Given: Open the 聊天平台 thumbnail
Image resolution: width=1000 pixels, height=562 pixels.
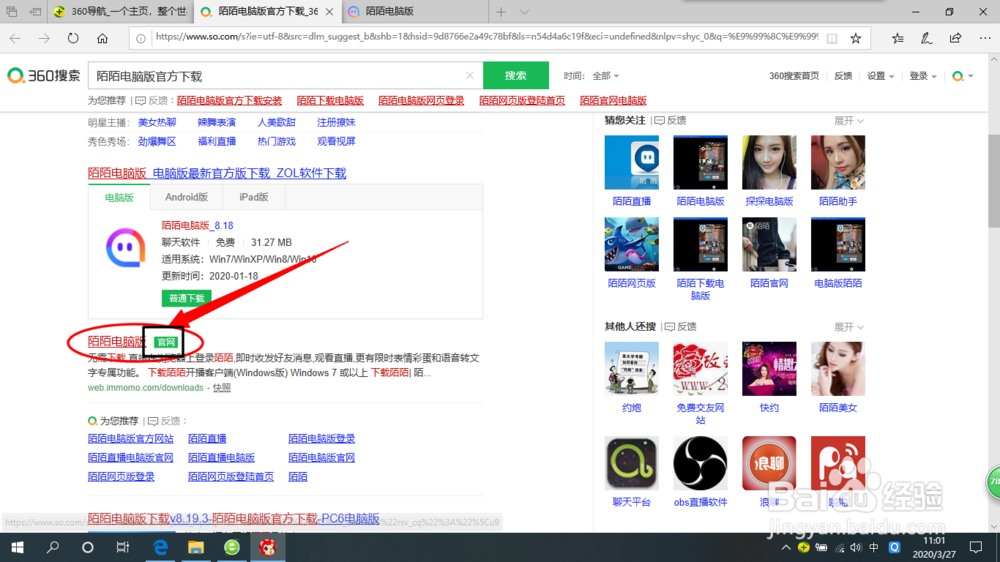Looking at the screenshot, I should [x=631, y=463].
